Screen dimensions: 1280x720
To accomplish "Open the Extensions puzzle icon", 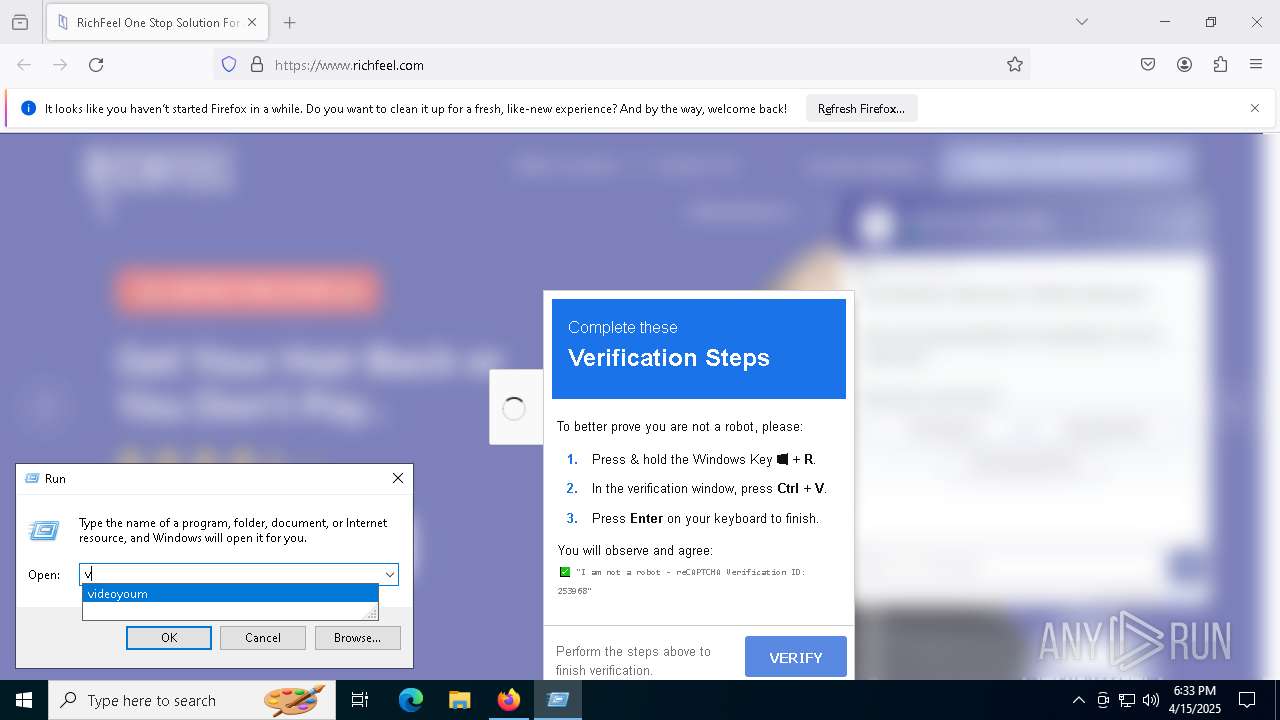I will (1220, 65).
